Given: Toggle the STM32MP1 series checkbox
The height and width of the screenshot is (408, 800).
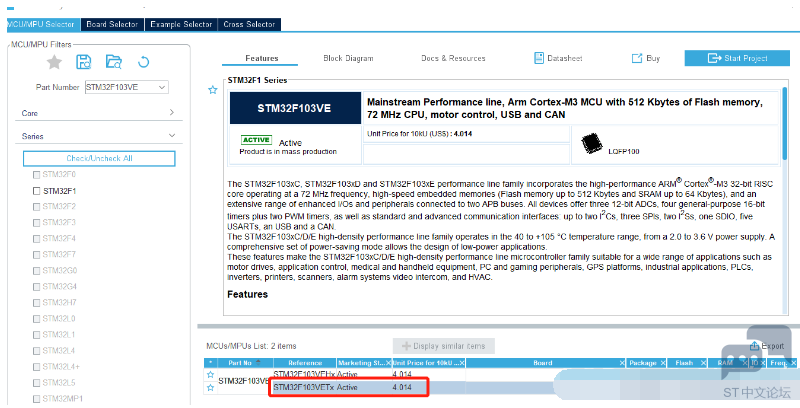Looking at the screenshot, I should tap(36, 398).
